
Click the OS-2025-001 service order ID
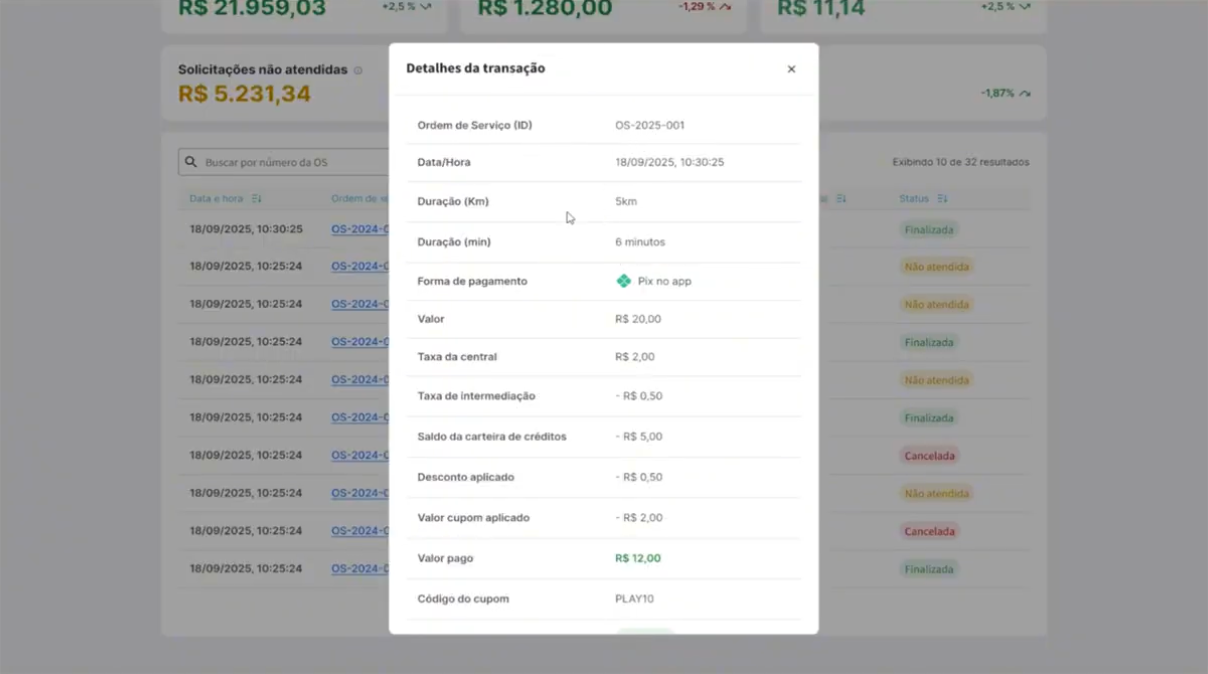(649, 125)
